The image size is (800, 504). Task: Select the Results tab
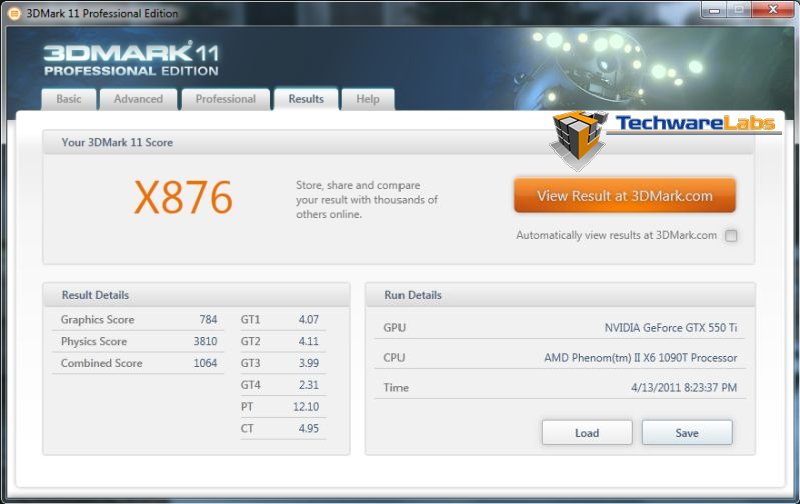306,99
